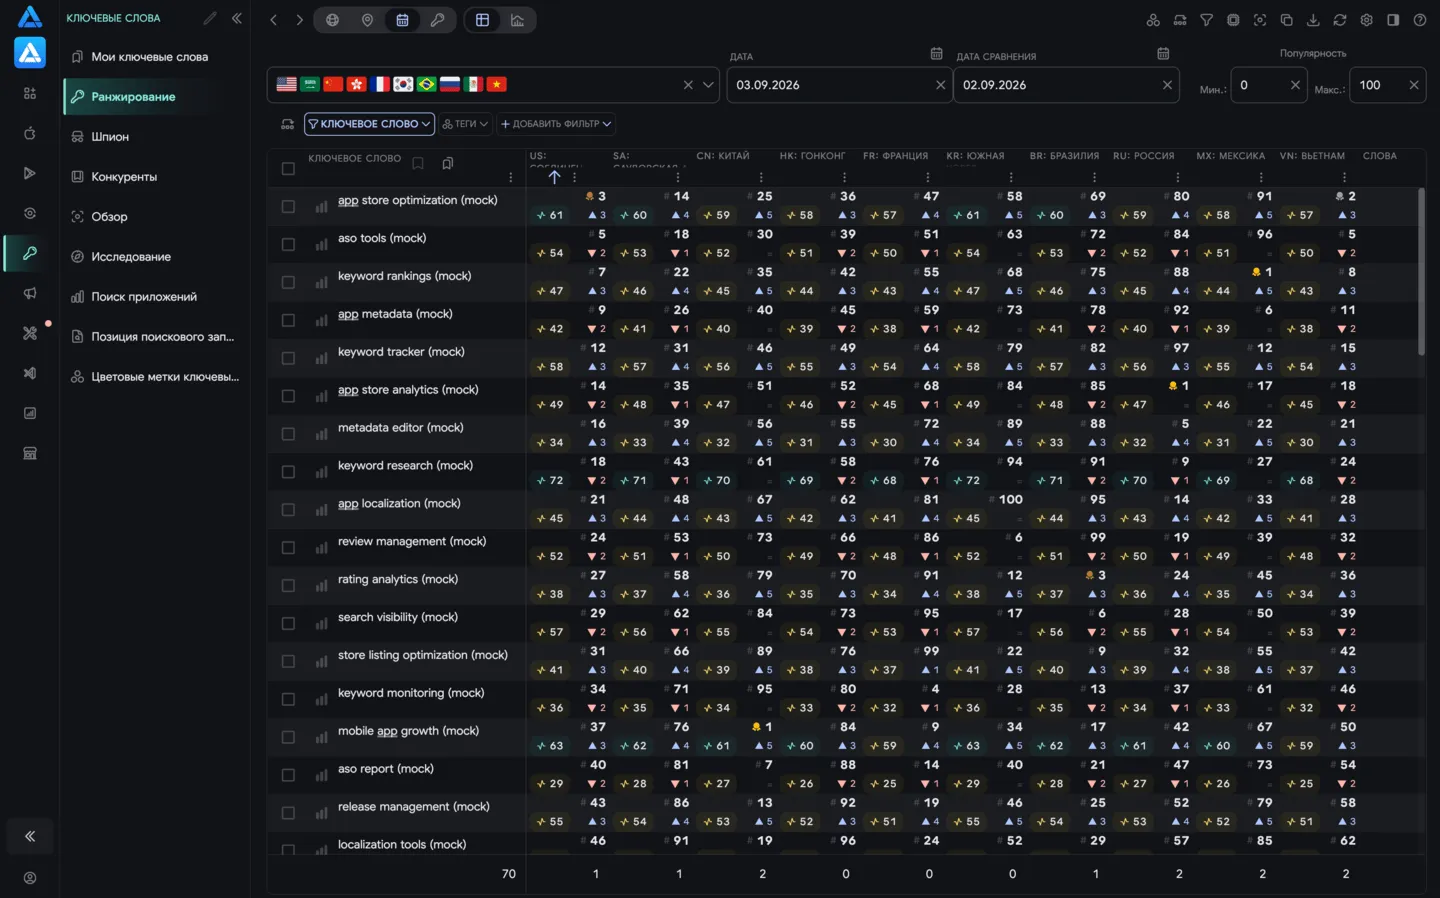The image size is (1440, 898).
Task: Check the app metadata (mock) row
Action: click(288, 321)
